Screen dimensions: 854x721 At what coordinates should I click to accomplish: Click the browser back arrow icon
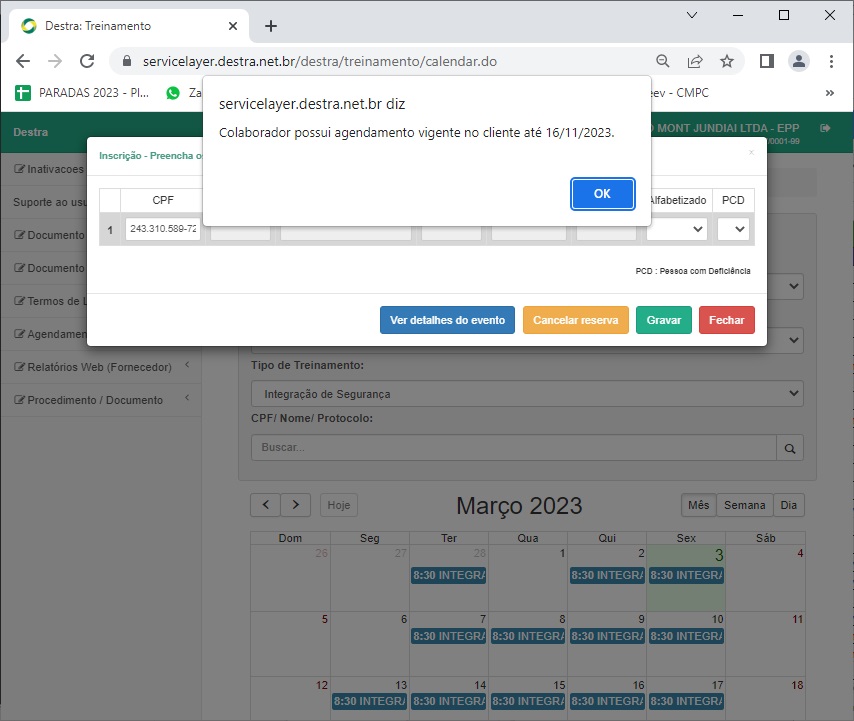[23, 61]
